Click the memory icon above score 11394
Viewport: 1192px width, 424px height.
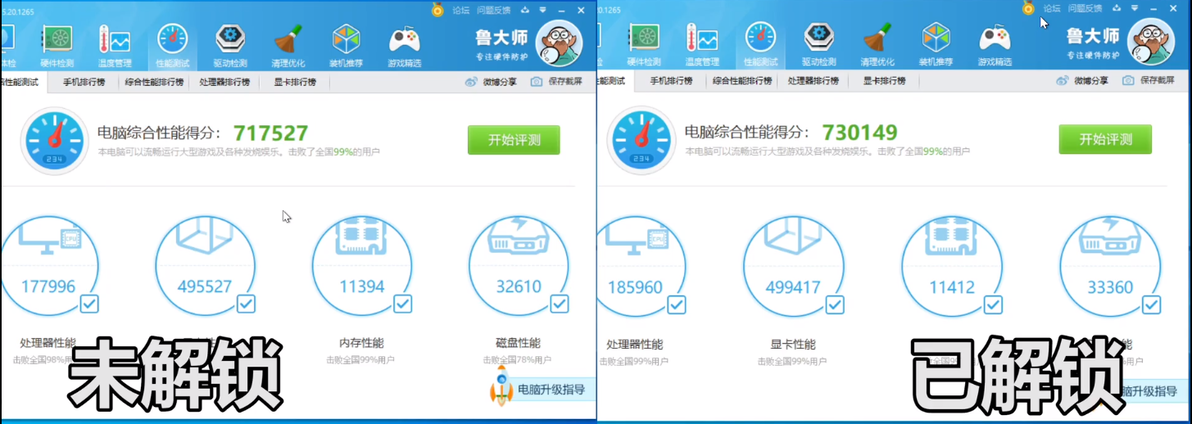(x=363, y=236)
